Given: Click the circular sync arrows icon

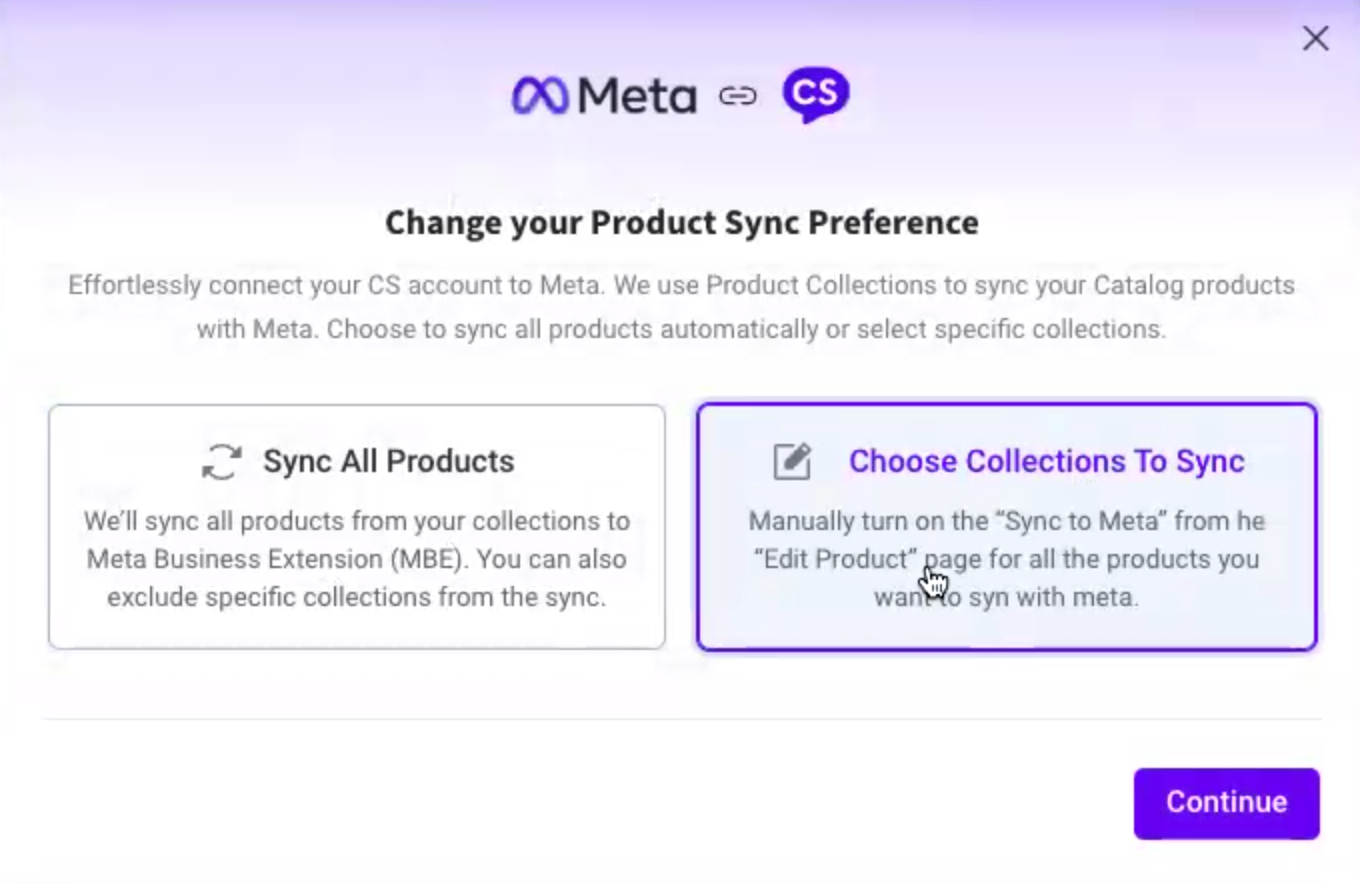Looking at the screenshot, I should [x=222, y=462].
